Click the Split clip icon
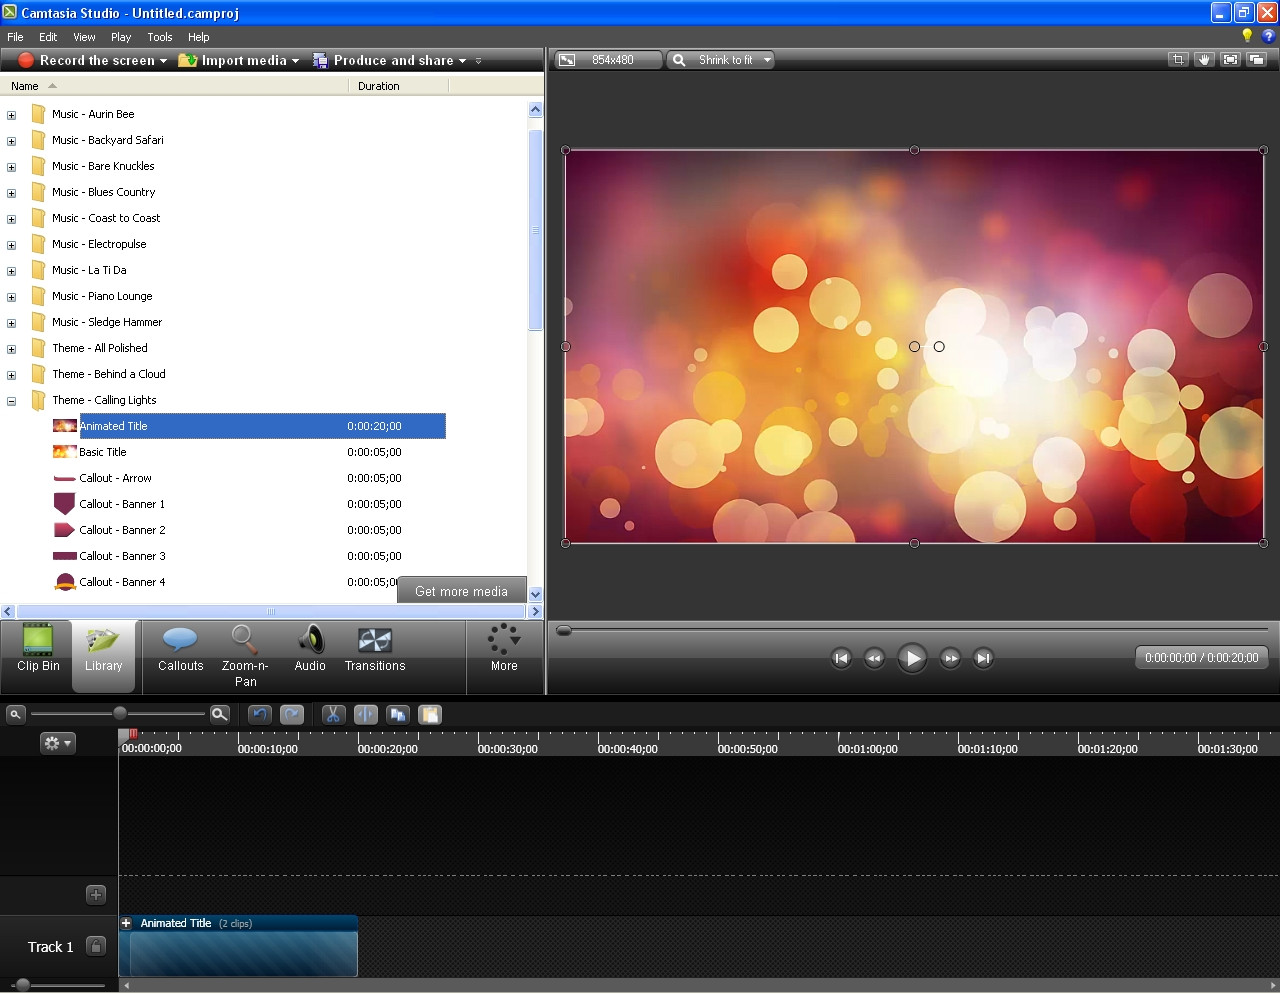 pyautogui.click(x=366, y=714)
